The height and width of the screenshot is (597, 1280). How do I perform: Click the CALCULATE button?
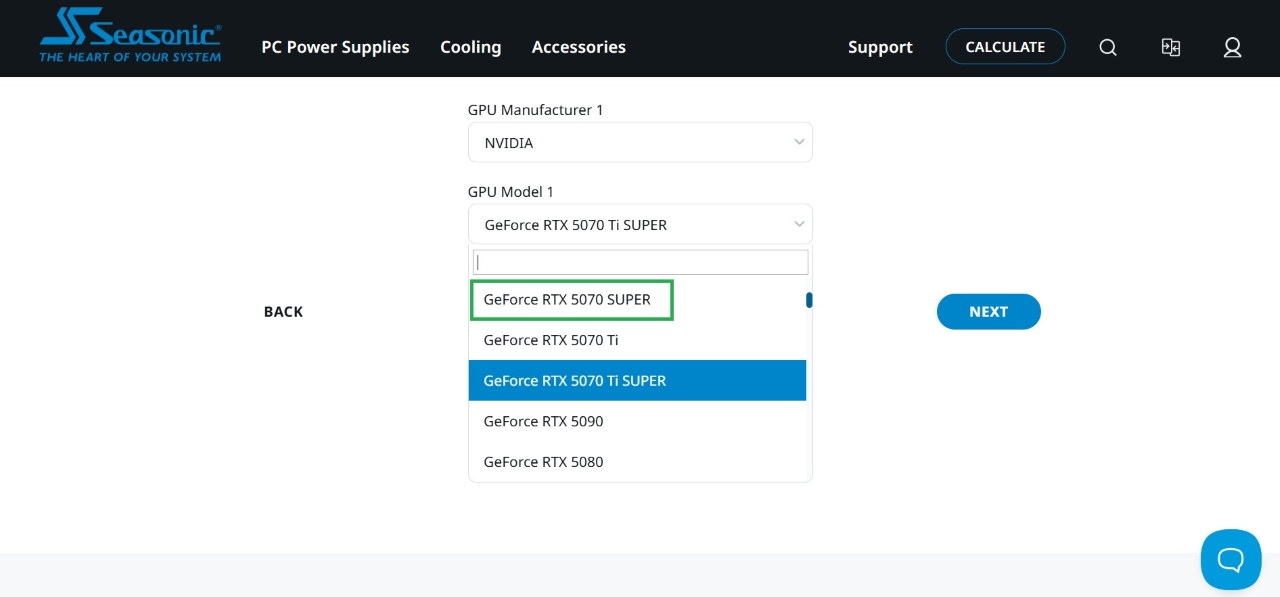coord(1005,46)
